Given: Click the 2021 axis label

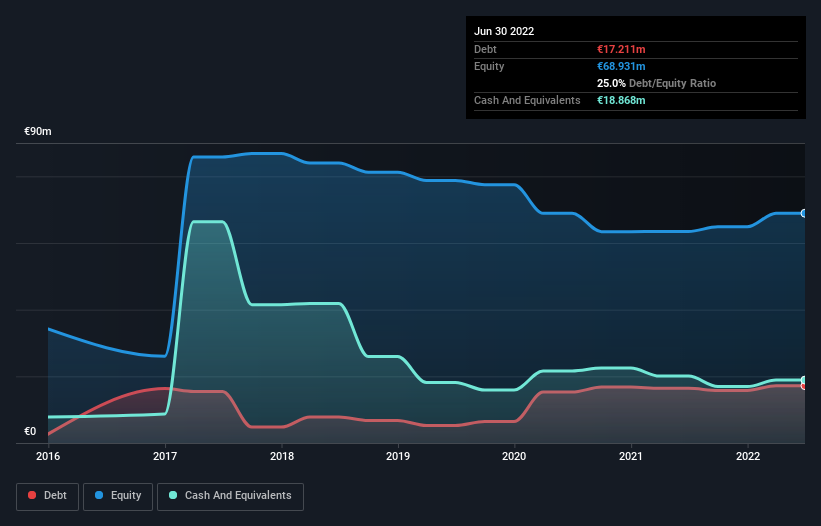Looking at the screenshot, I should pyautogui.click(x=631, y=456).
